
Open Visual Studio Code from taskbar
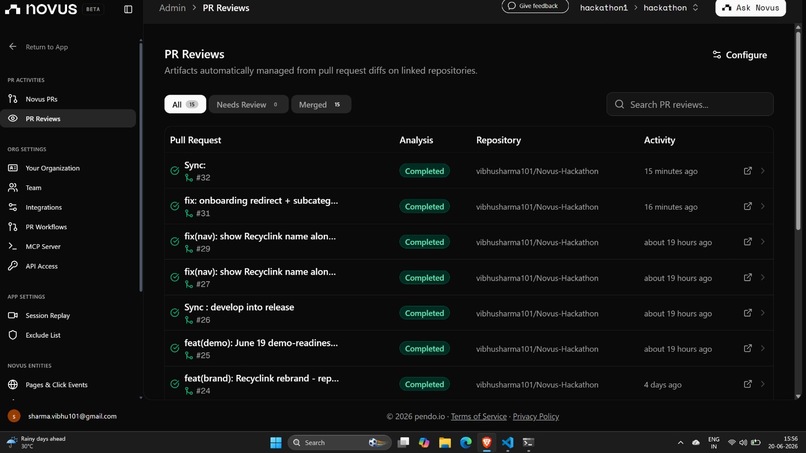[x=507, y=442]
